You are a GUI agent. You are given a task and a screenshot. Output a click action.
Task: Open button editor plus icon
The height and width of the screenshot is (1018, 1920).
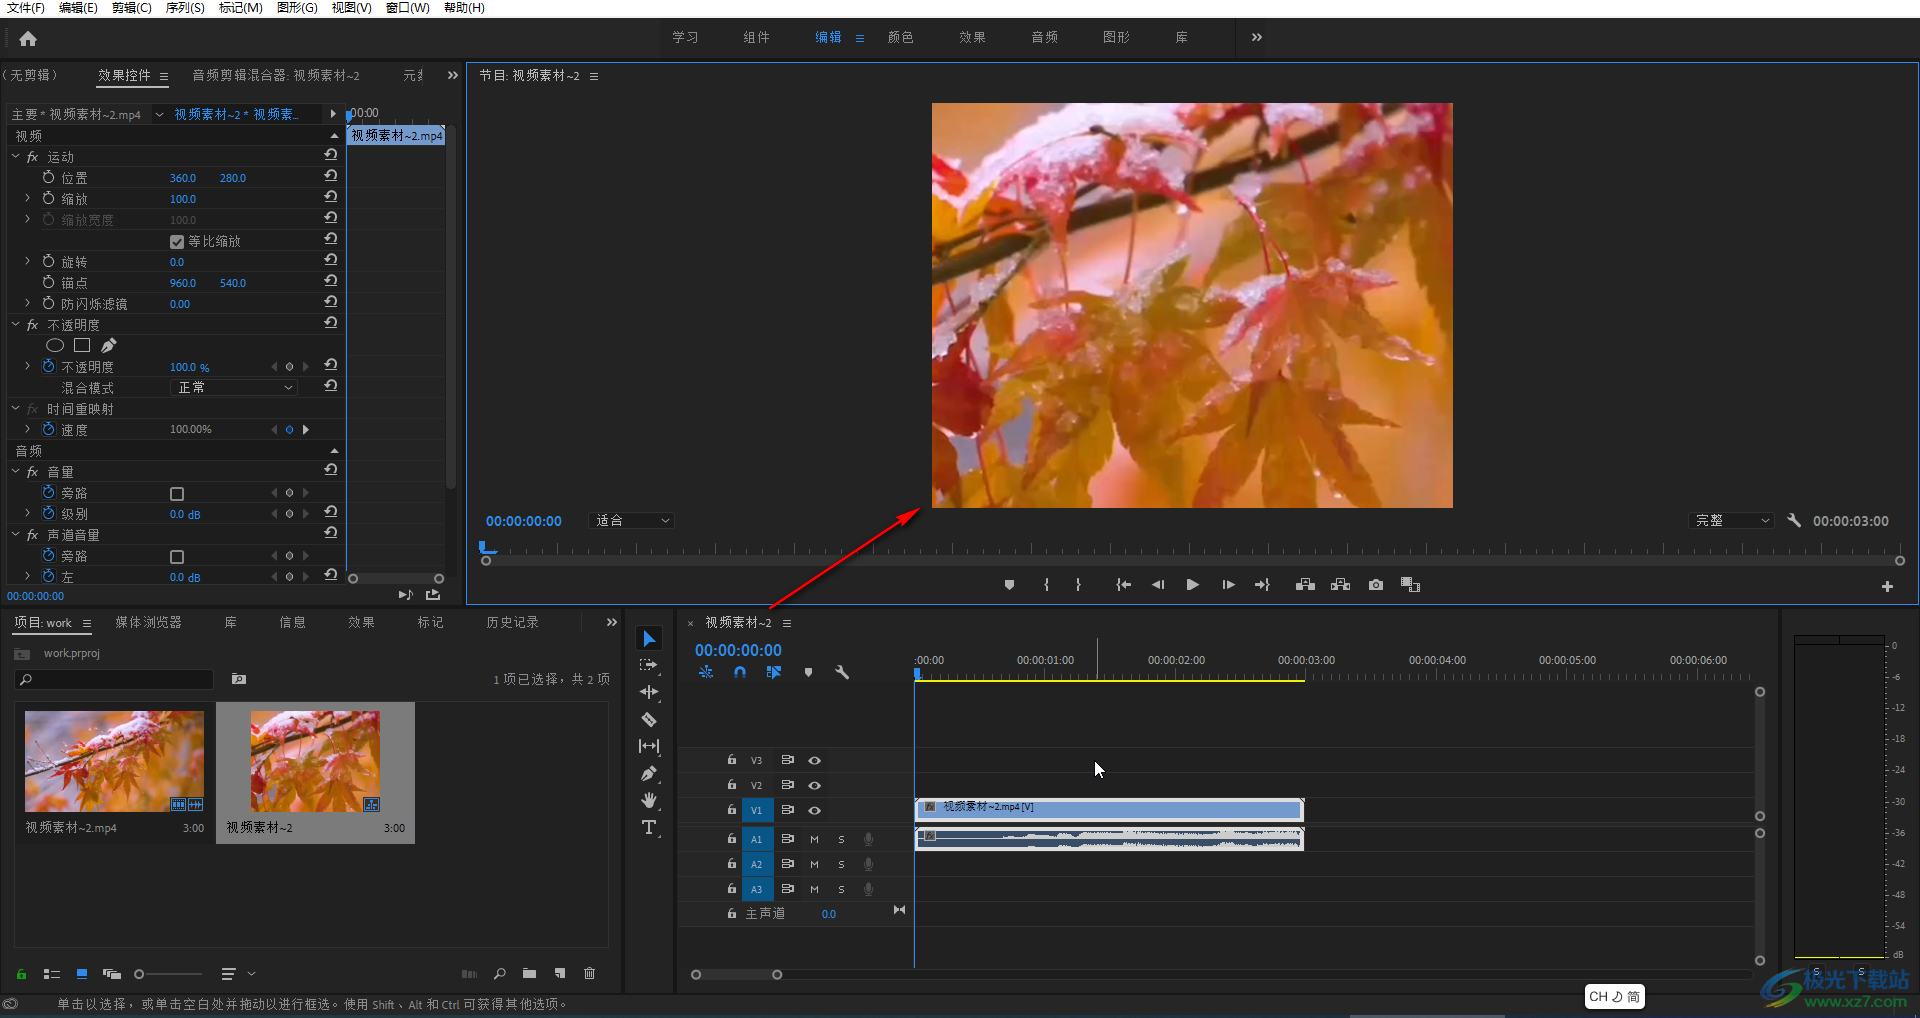[1887, 587]
